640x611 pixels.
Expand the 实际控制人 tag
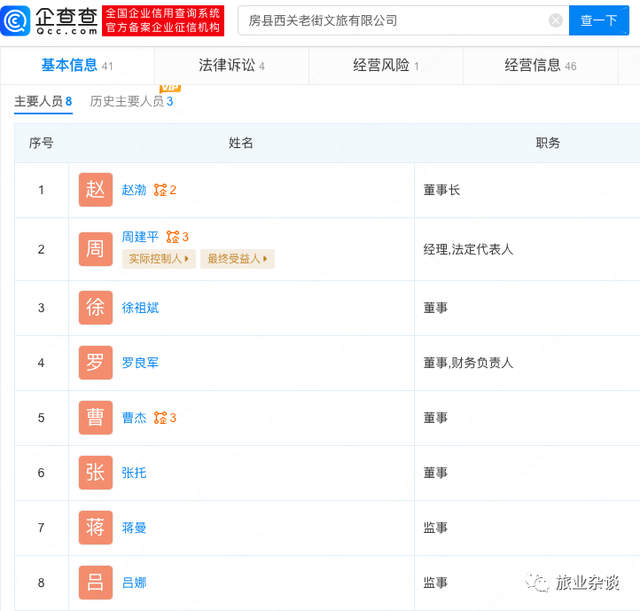click(158, 259)
